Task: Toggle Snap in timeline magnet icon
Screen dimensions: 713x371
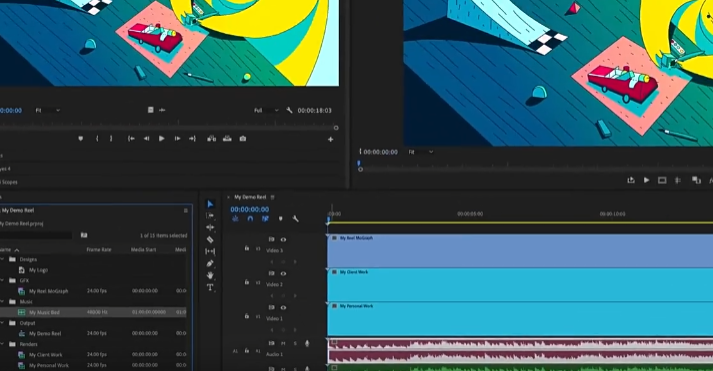Action: [x=250, y=219]
